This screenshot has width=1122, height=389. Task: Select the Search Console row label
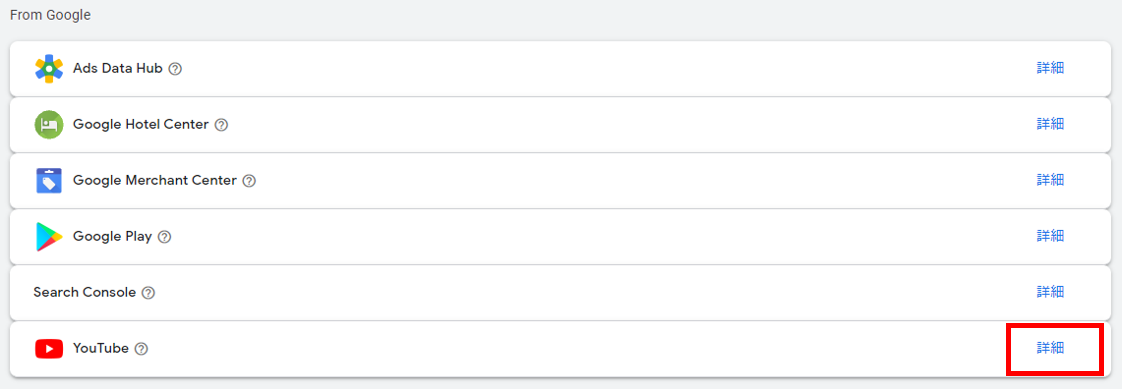pos(84,292)
